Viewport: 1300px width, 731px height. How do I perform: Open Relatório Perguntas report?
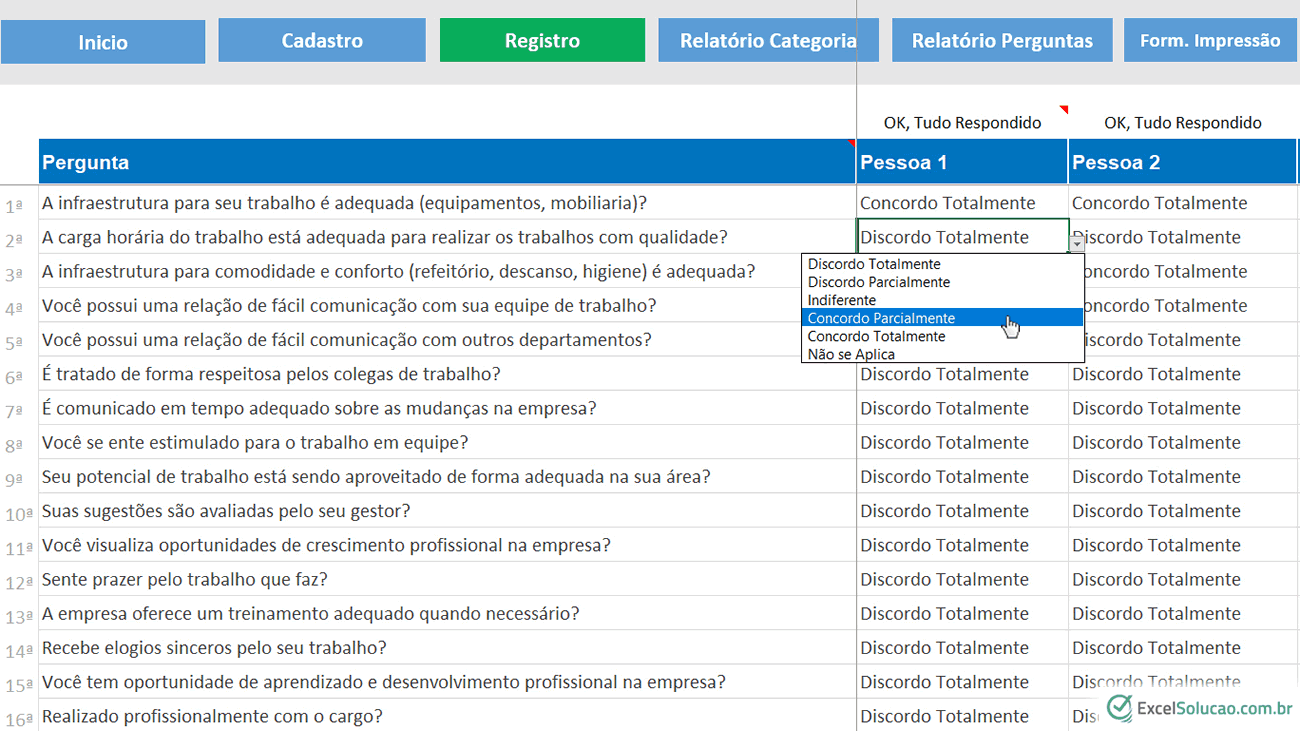coord(1002,41)
